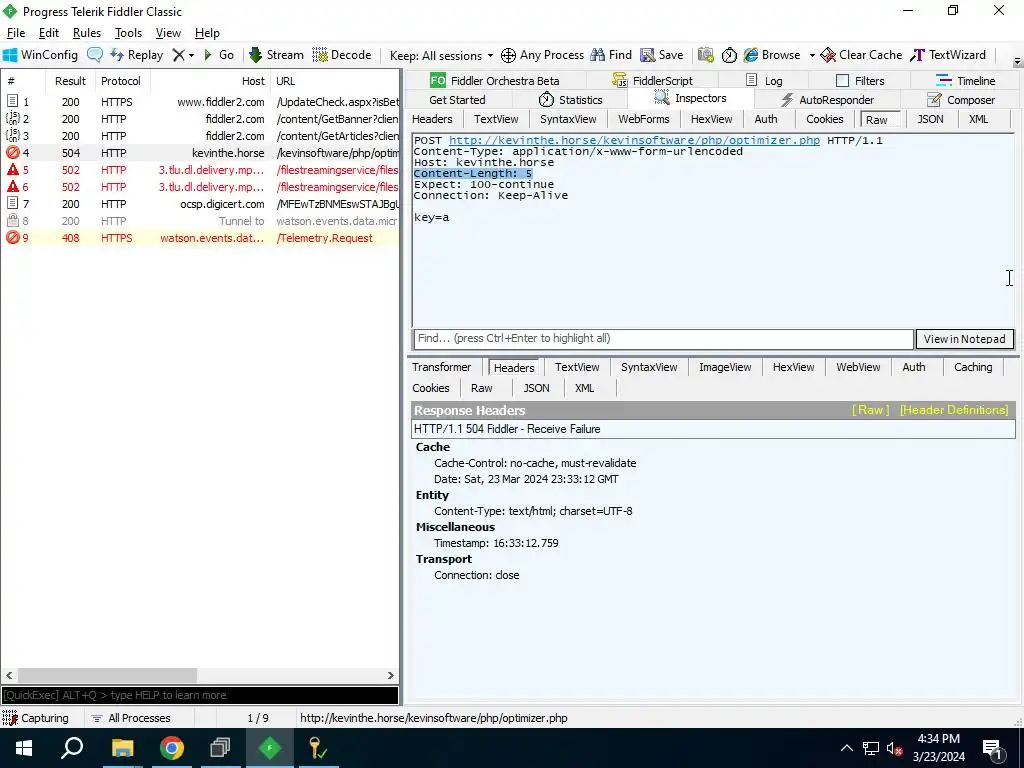This screenshot has width=1024, height=768.
Task: Click the optimizer.php URL link in raw request
Action: point(634,140)
